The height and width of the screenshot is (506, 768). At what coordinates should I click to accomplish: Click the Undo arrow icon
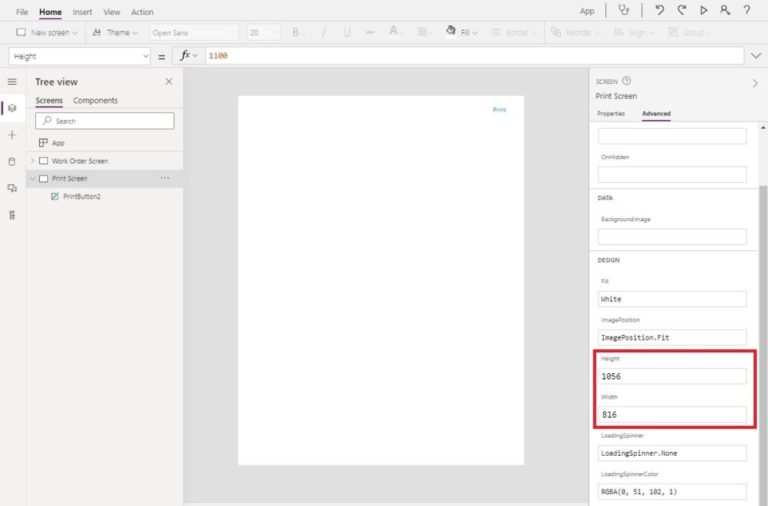pyautogui.click(x=660, y=11)
